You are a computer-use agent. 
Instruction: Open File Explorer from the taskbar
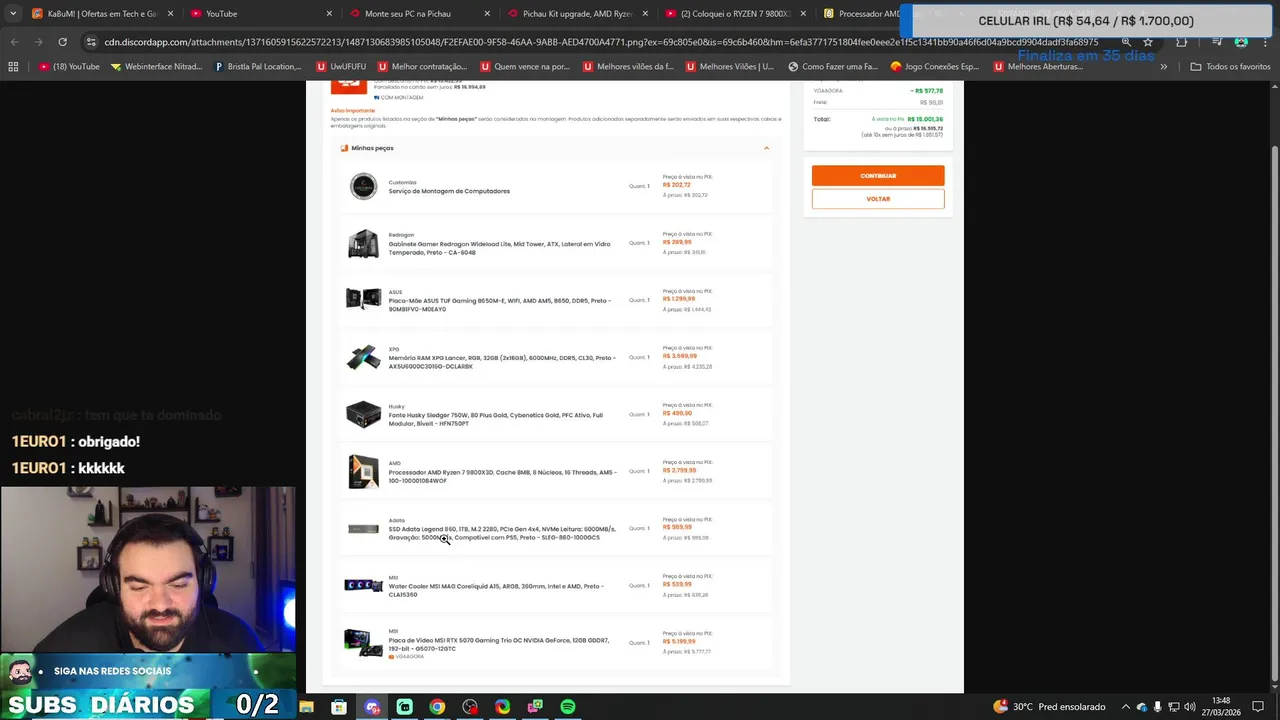click(x=306, y=707)
